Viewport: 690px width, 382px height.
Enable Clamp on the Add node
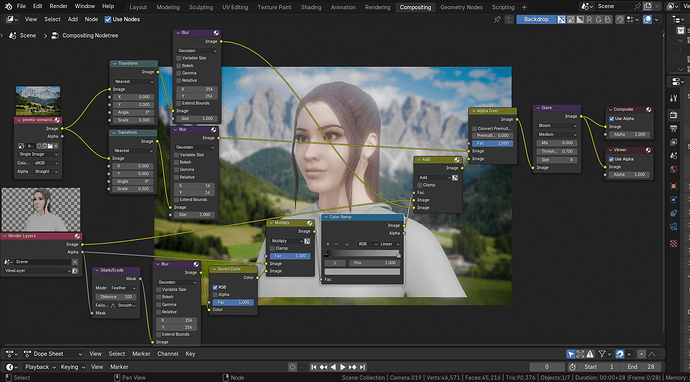coord(419,185)
